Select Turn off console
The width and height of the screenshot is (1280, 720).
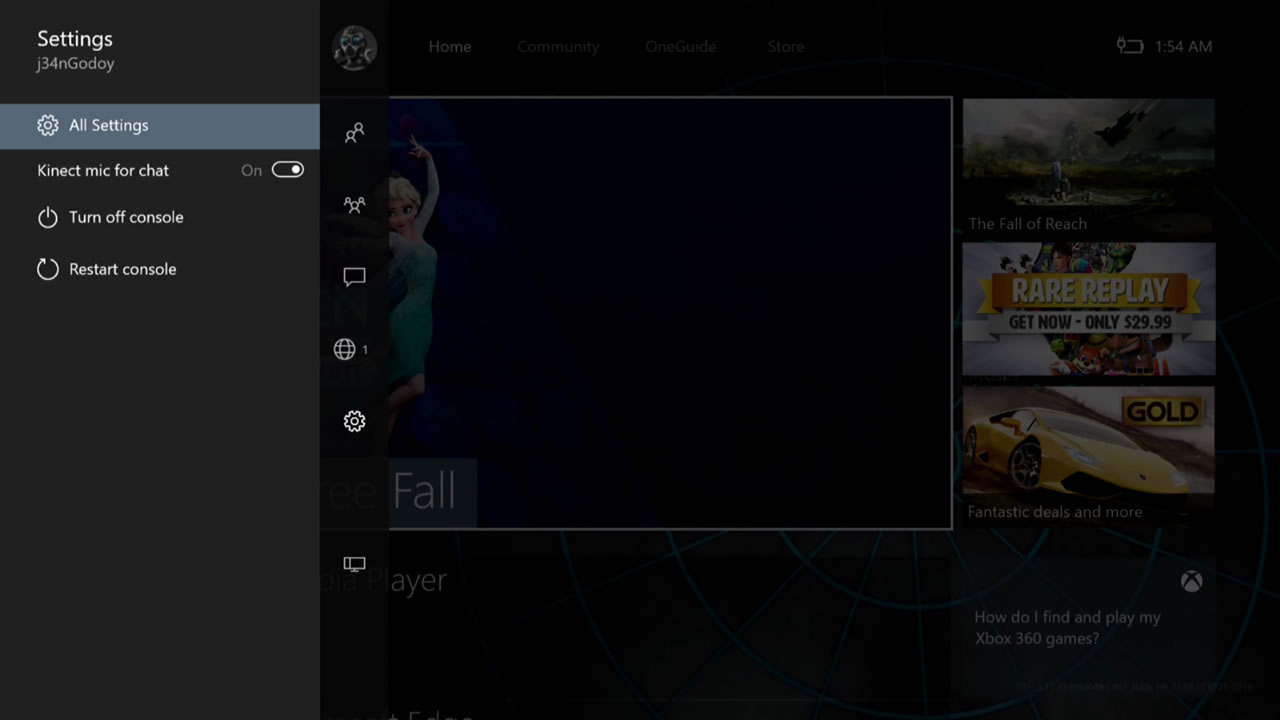(160, 218)
